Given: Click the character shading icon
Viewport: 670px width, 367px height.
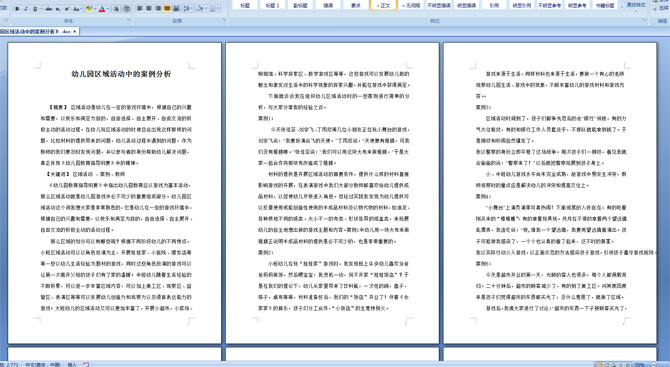Looking at the screenshot, I should [116, 9].
